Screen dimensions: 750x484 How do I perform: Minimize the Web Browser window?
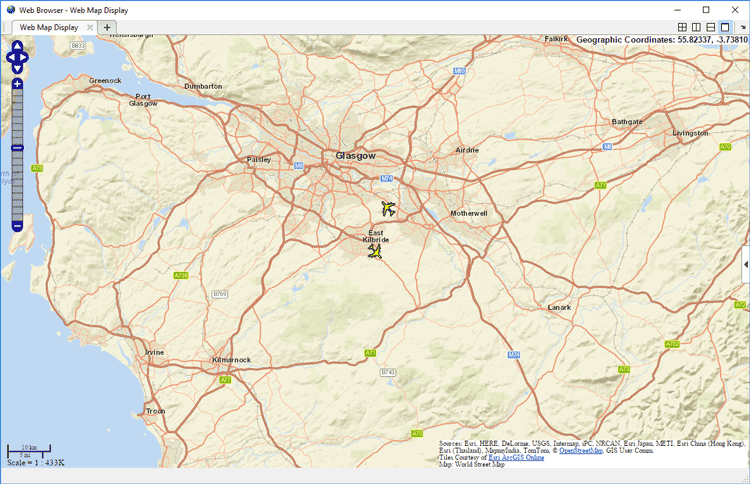677,10
